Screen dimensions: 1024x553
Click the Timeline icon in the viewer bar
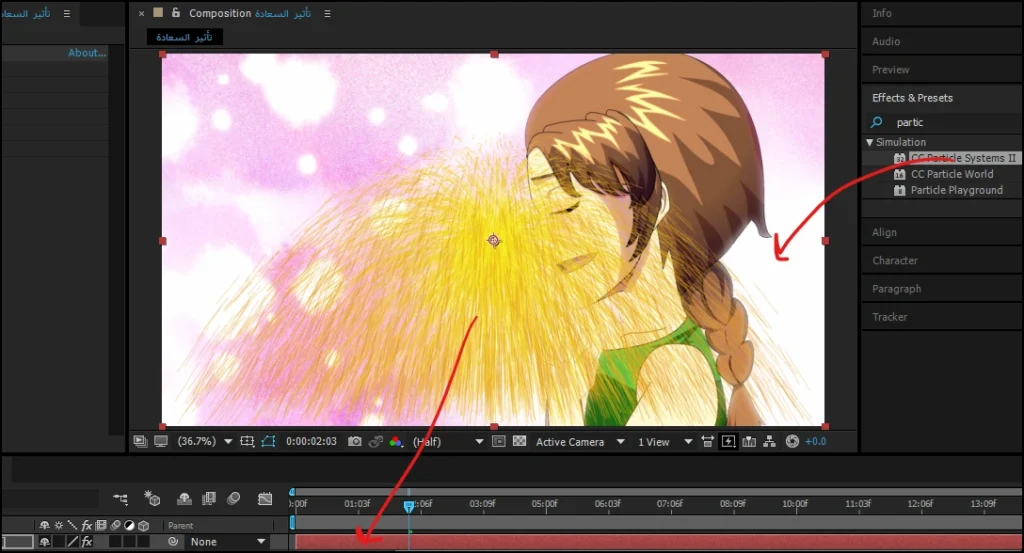point(749,441)
